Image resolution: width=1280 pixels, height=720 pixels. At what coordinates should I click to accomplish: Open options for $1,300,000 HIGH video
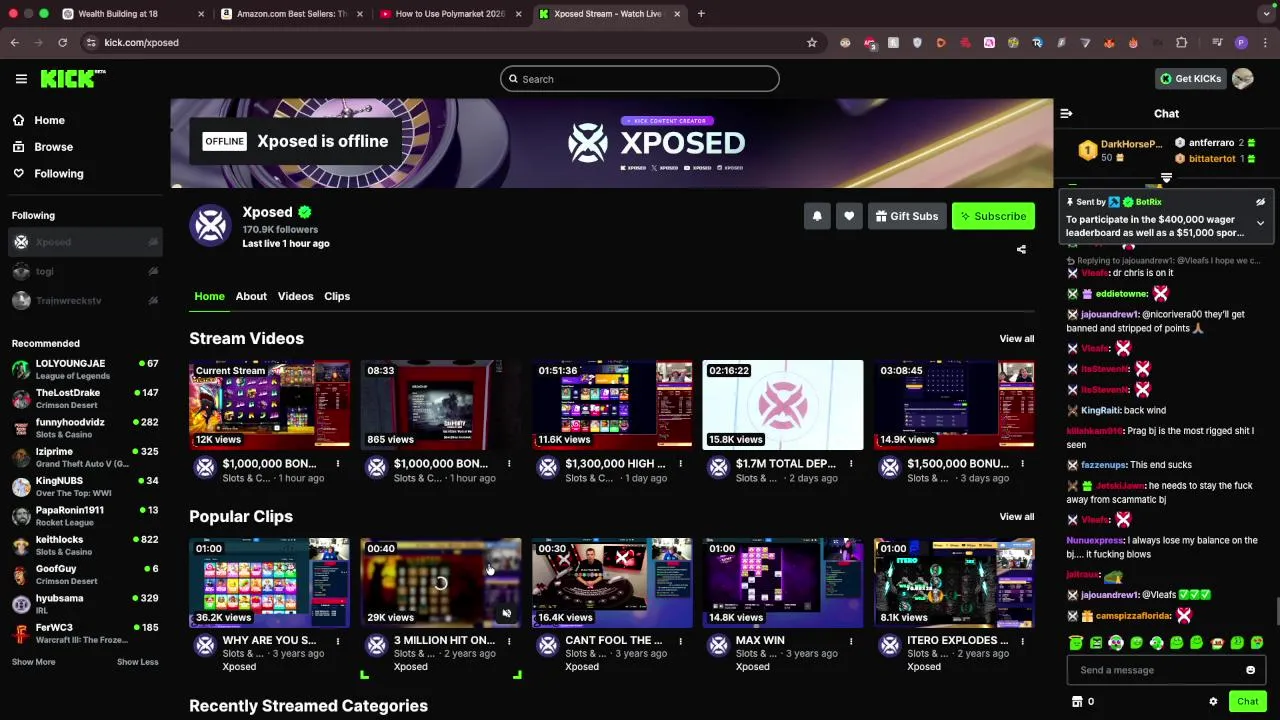pyautogui.click(x=680, y=463)
